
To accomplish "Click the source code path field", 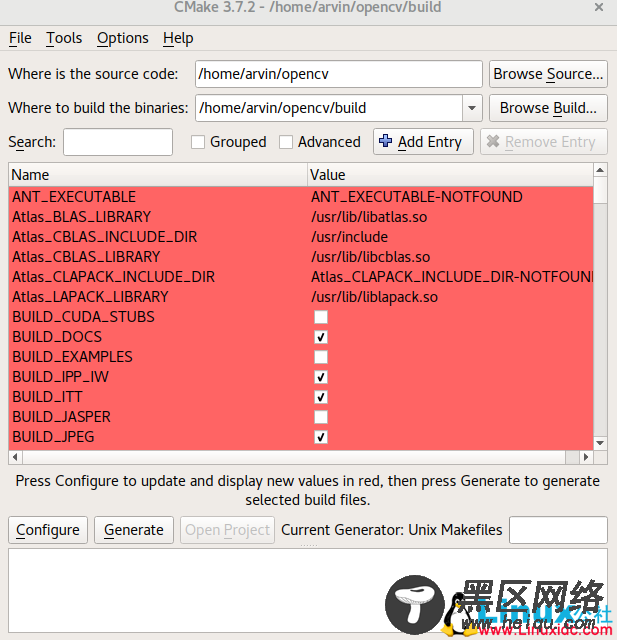I will pos(339,74).
